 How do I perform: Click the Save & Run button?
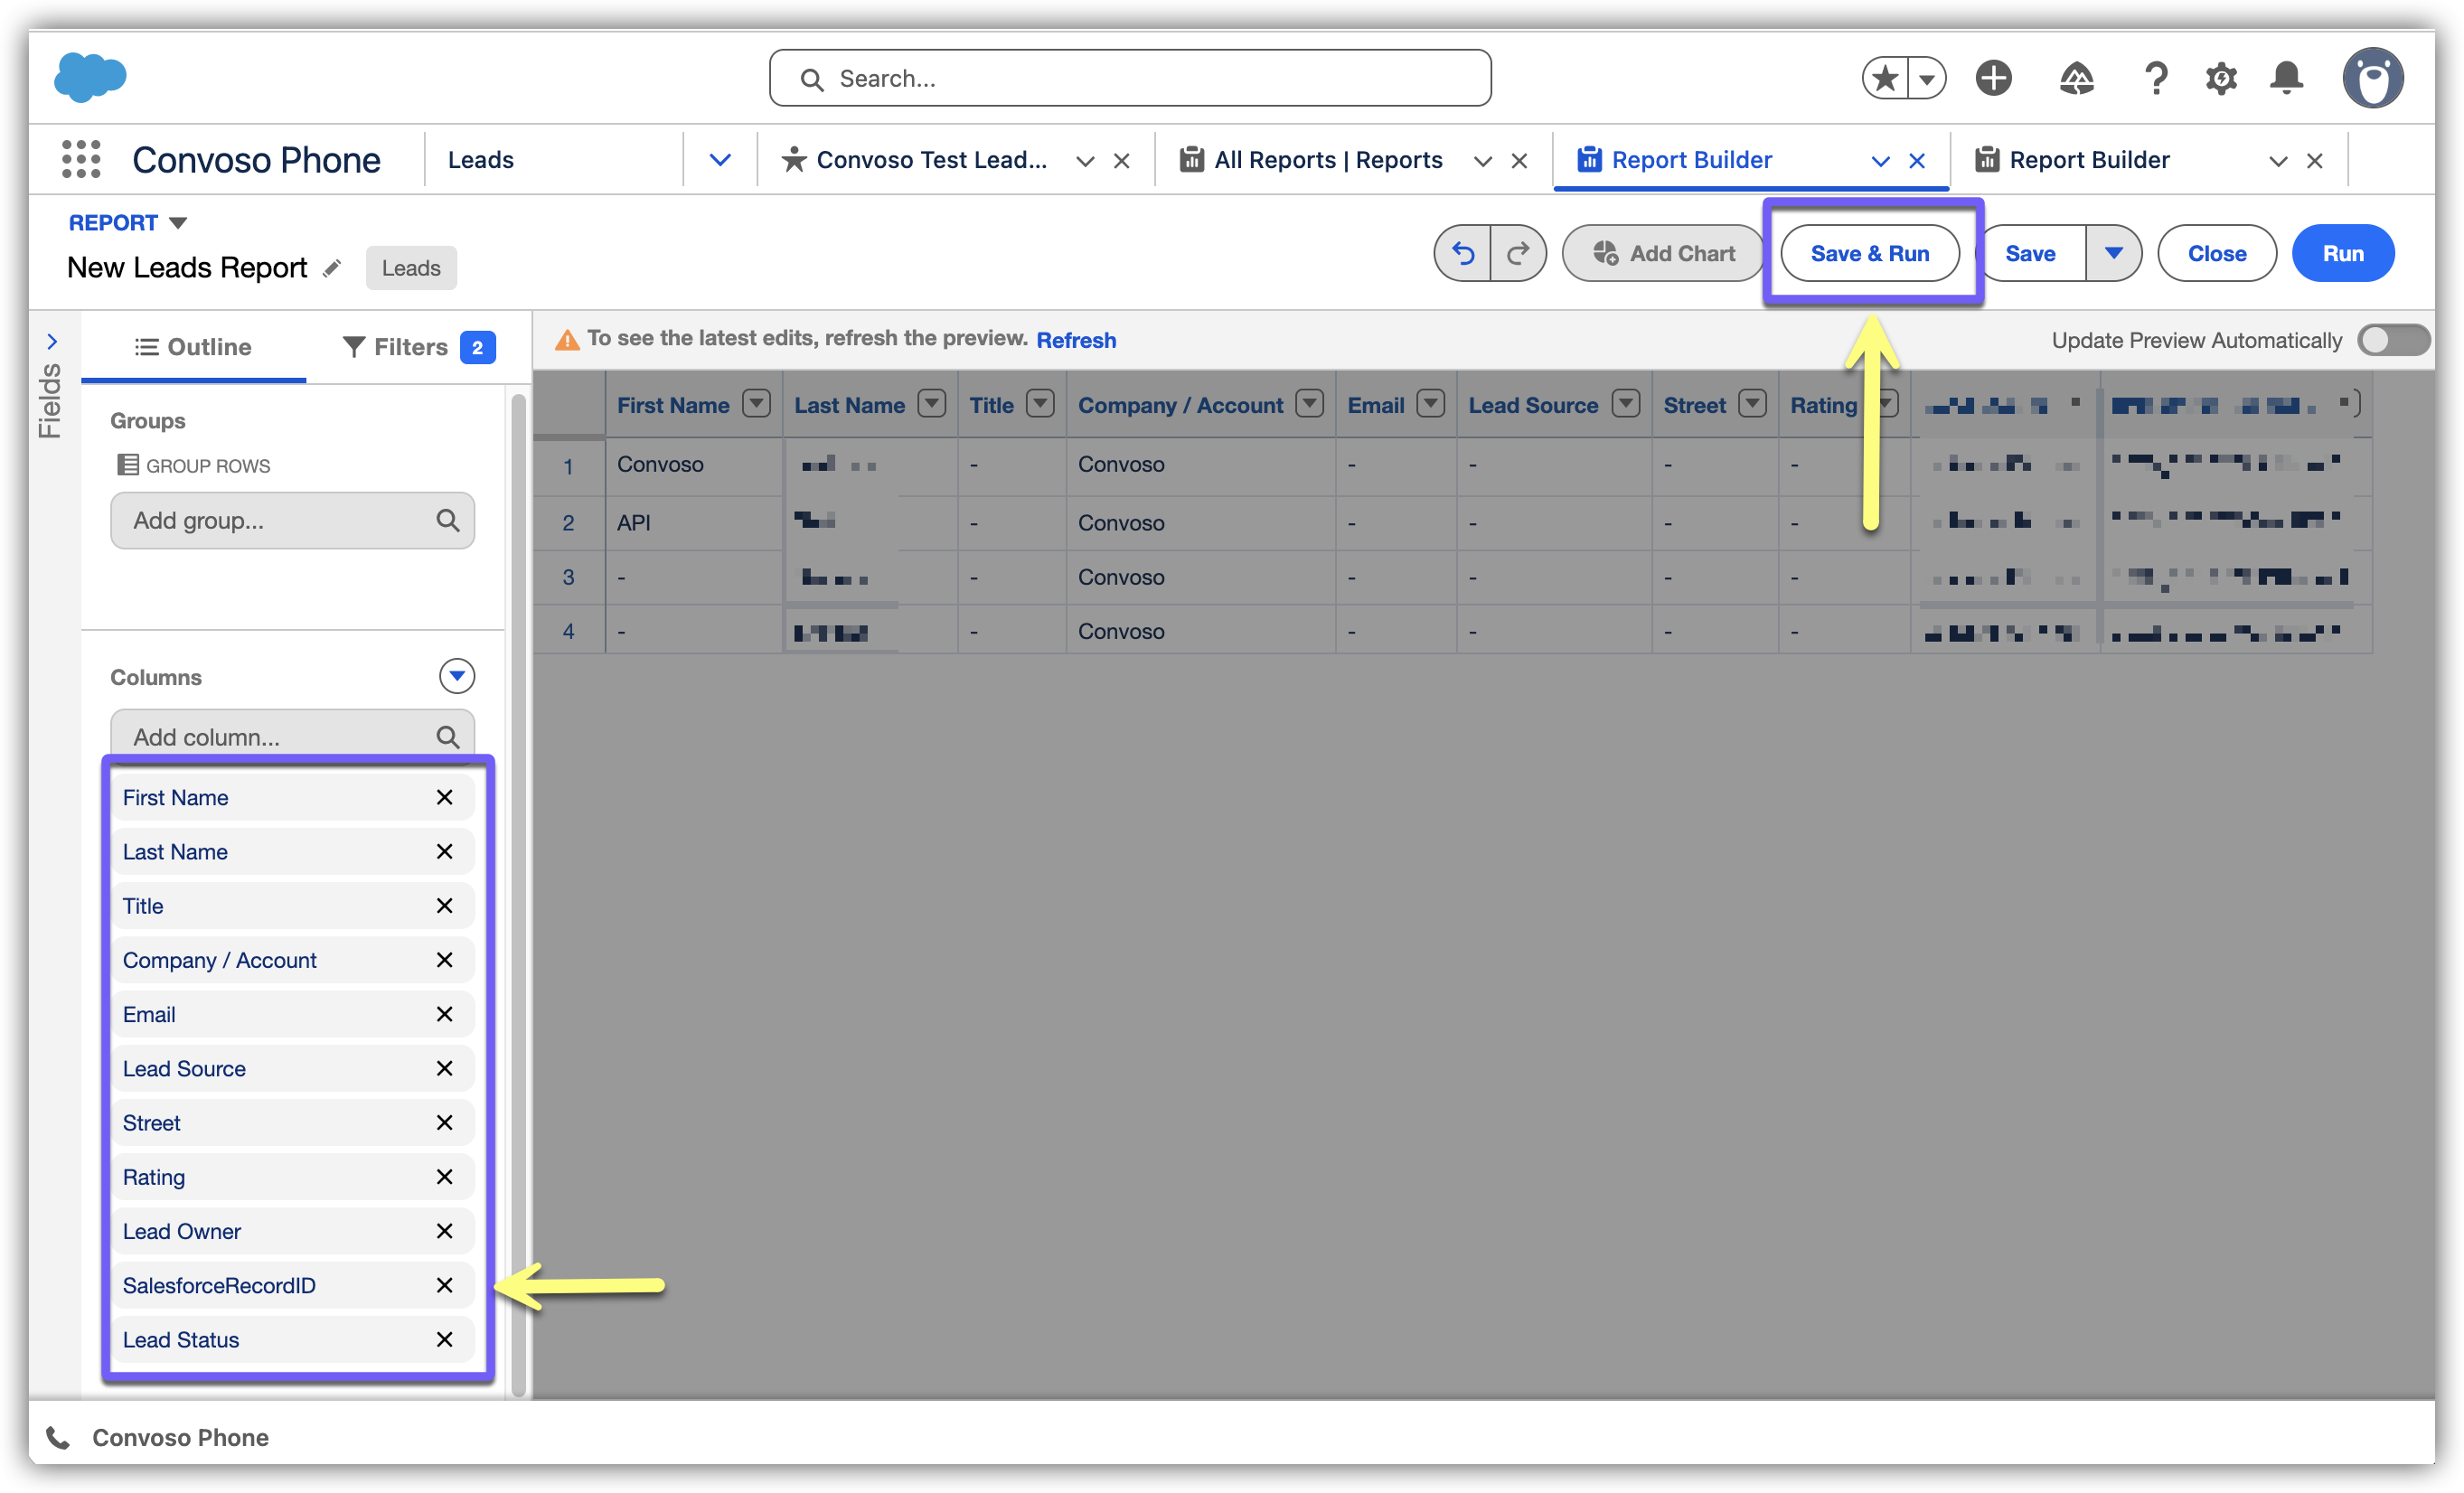[1869, 254]
